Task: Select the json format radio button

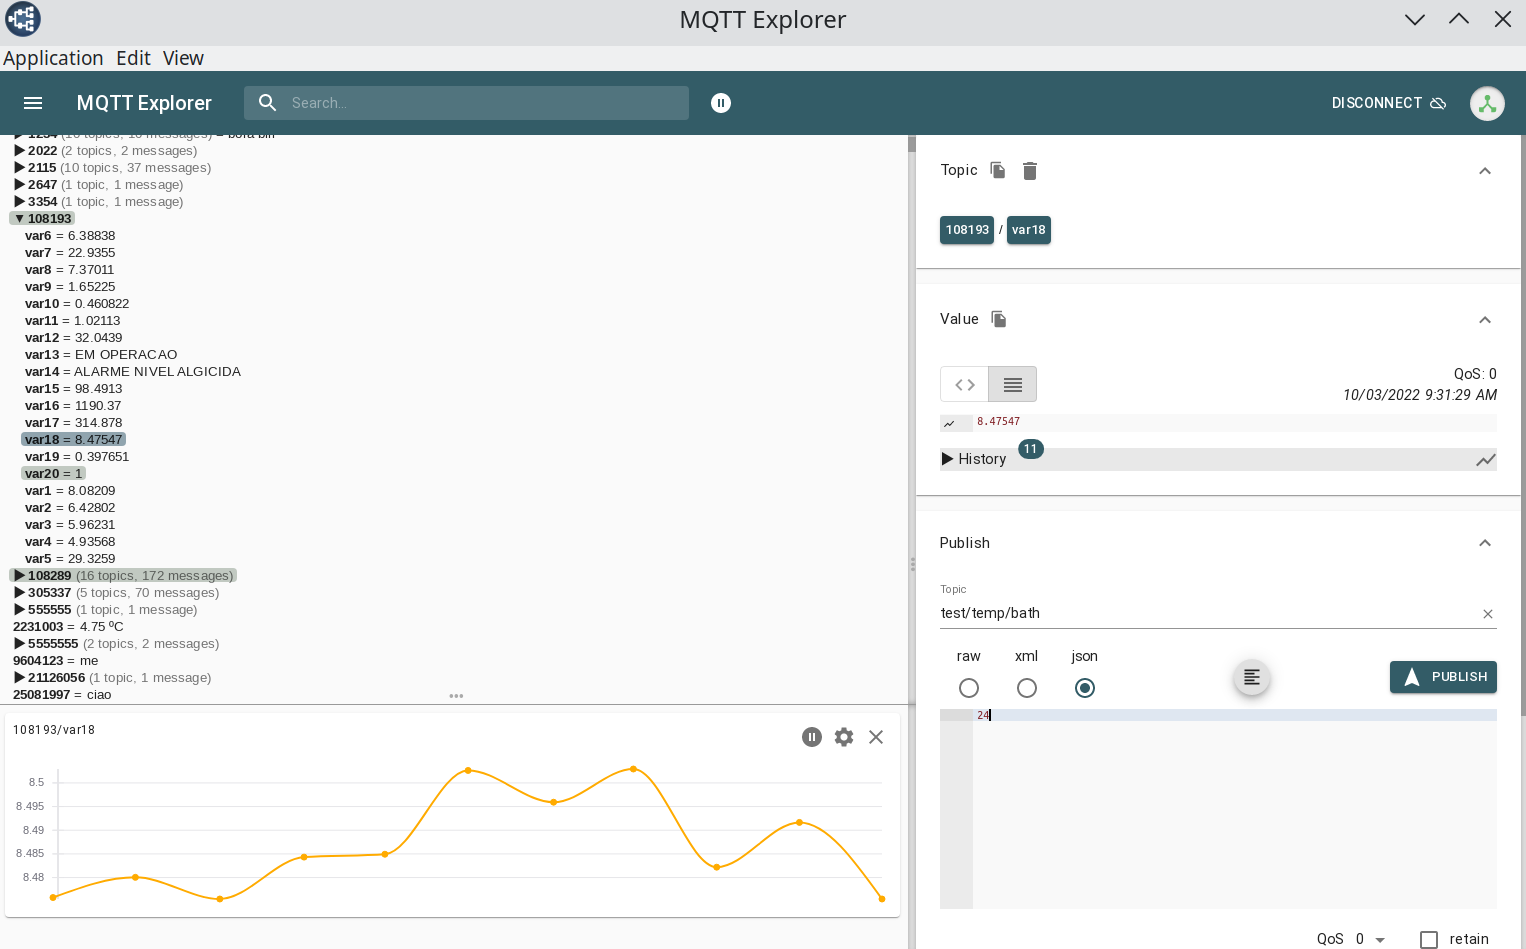Action: pyautogui.click(x=1085, y=688)
